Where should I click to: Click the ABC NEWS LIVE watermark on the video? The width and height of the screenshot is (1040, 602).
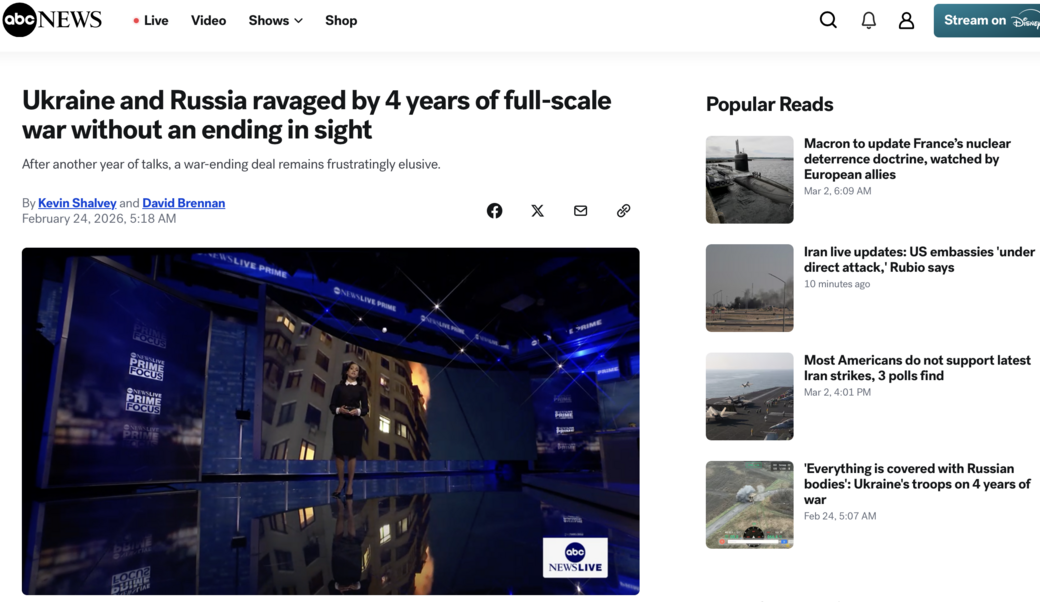[575, 557]
